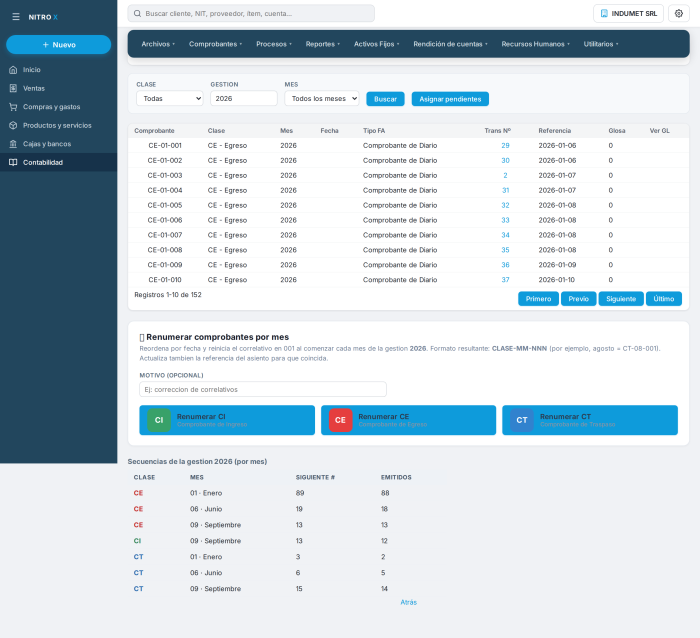Screen dimensions: 700x638
Task: Go to Siguiente page of records
Action: coord(621,299)
